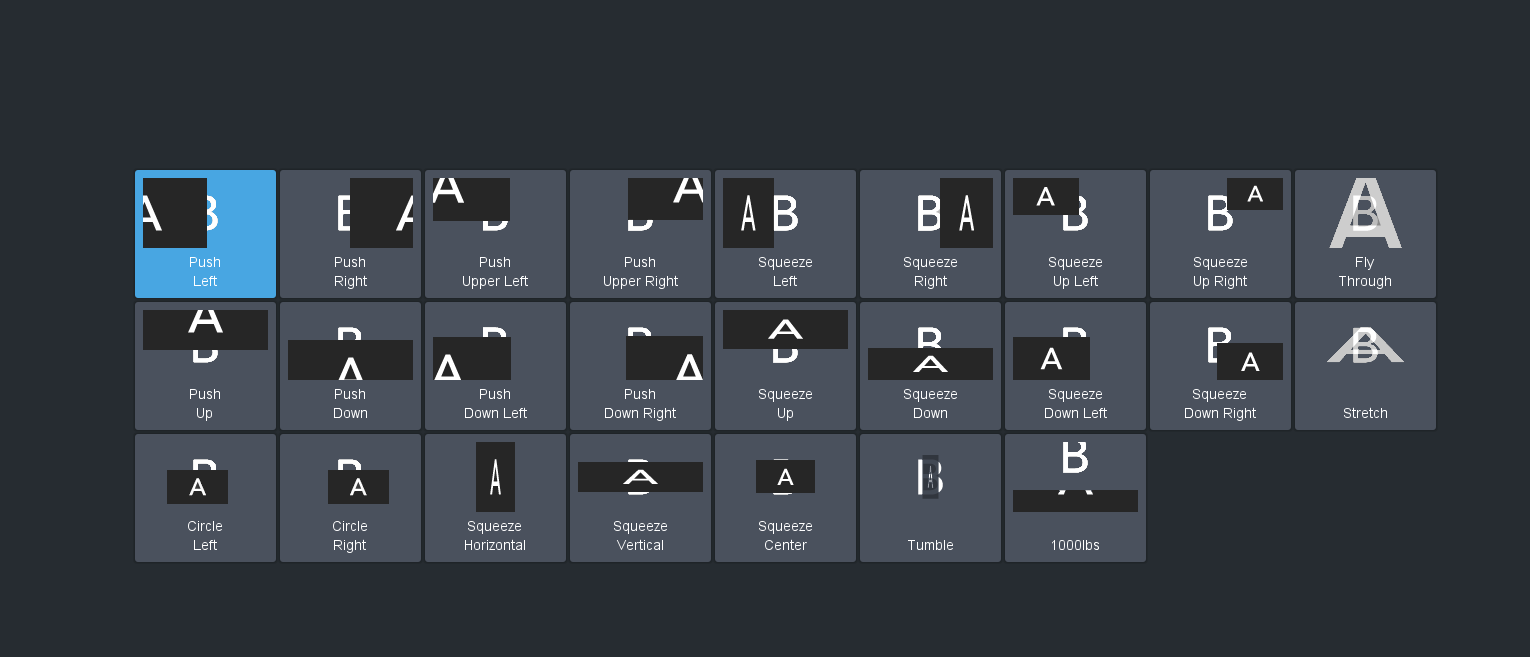Select the Push Down transition
This screenshot has width=1530, height=657.
pos(350,366)
